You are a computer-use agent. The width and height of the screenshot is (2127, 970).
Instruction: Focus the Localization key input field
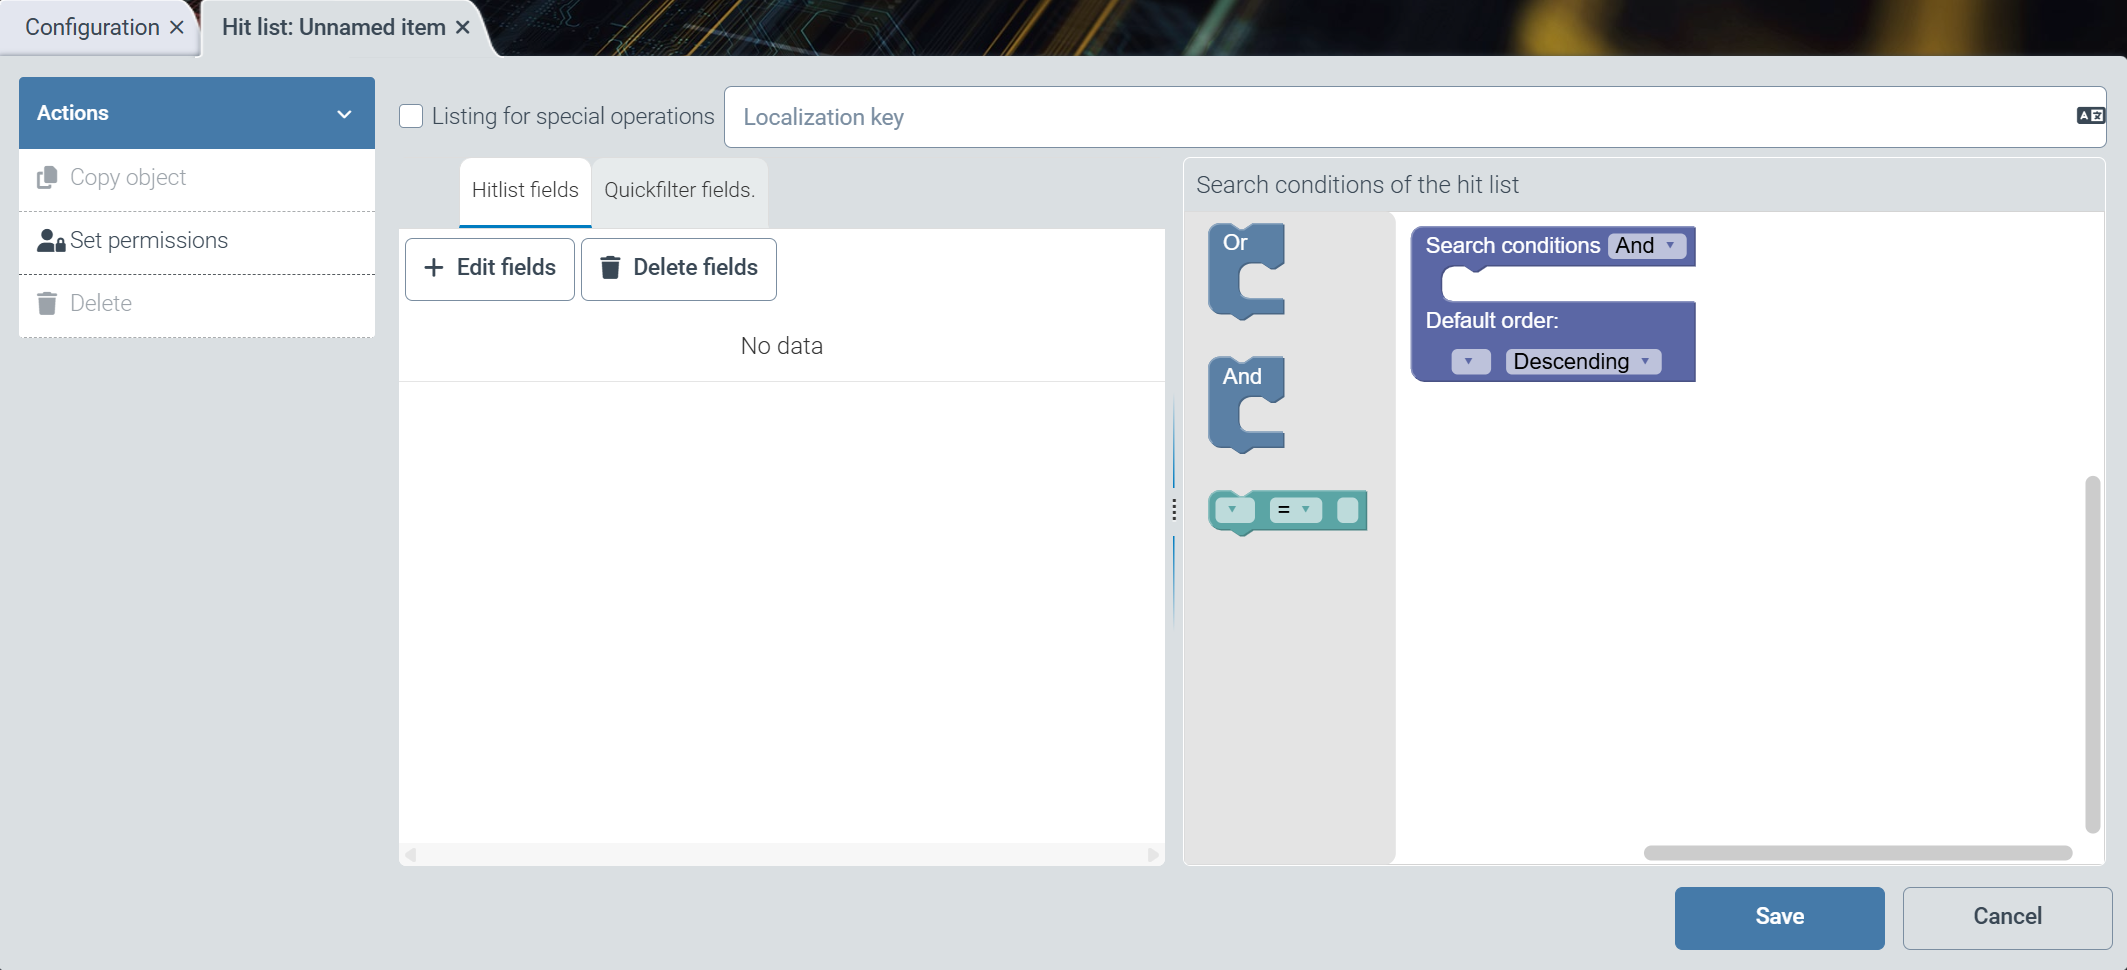tap(1400, 117)
